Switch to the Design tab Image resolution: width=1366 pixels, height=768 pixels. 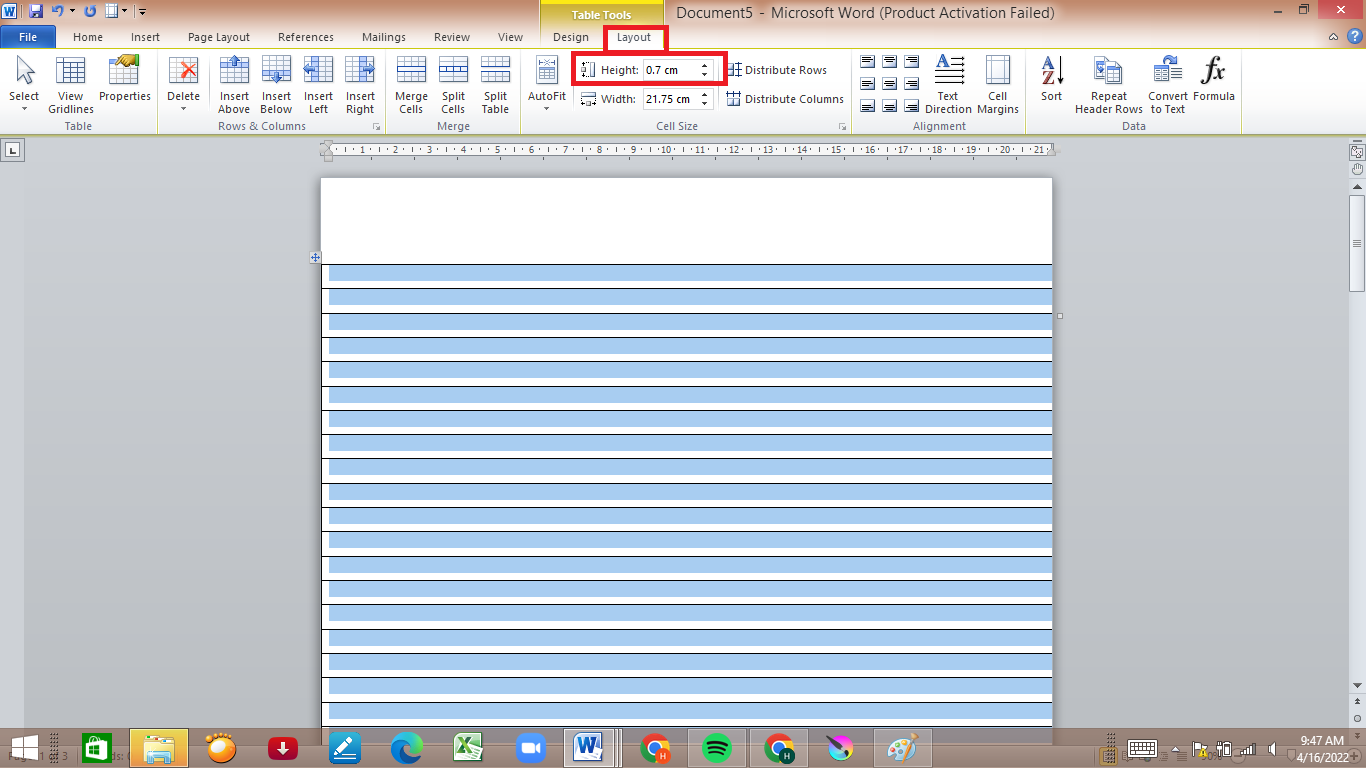[571, 37]
